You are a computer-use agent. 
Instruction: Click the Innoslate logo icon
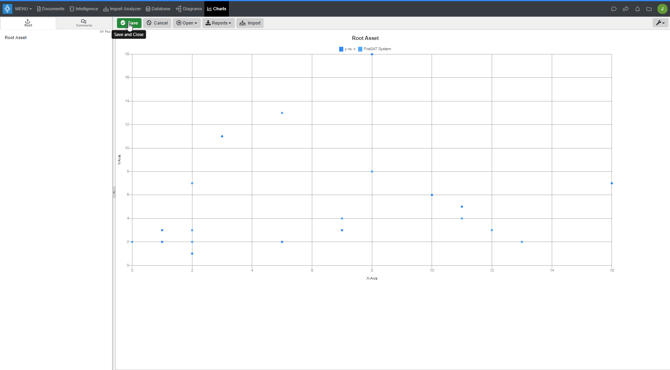(x=7, y=9)
